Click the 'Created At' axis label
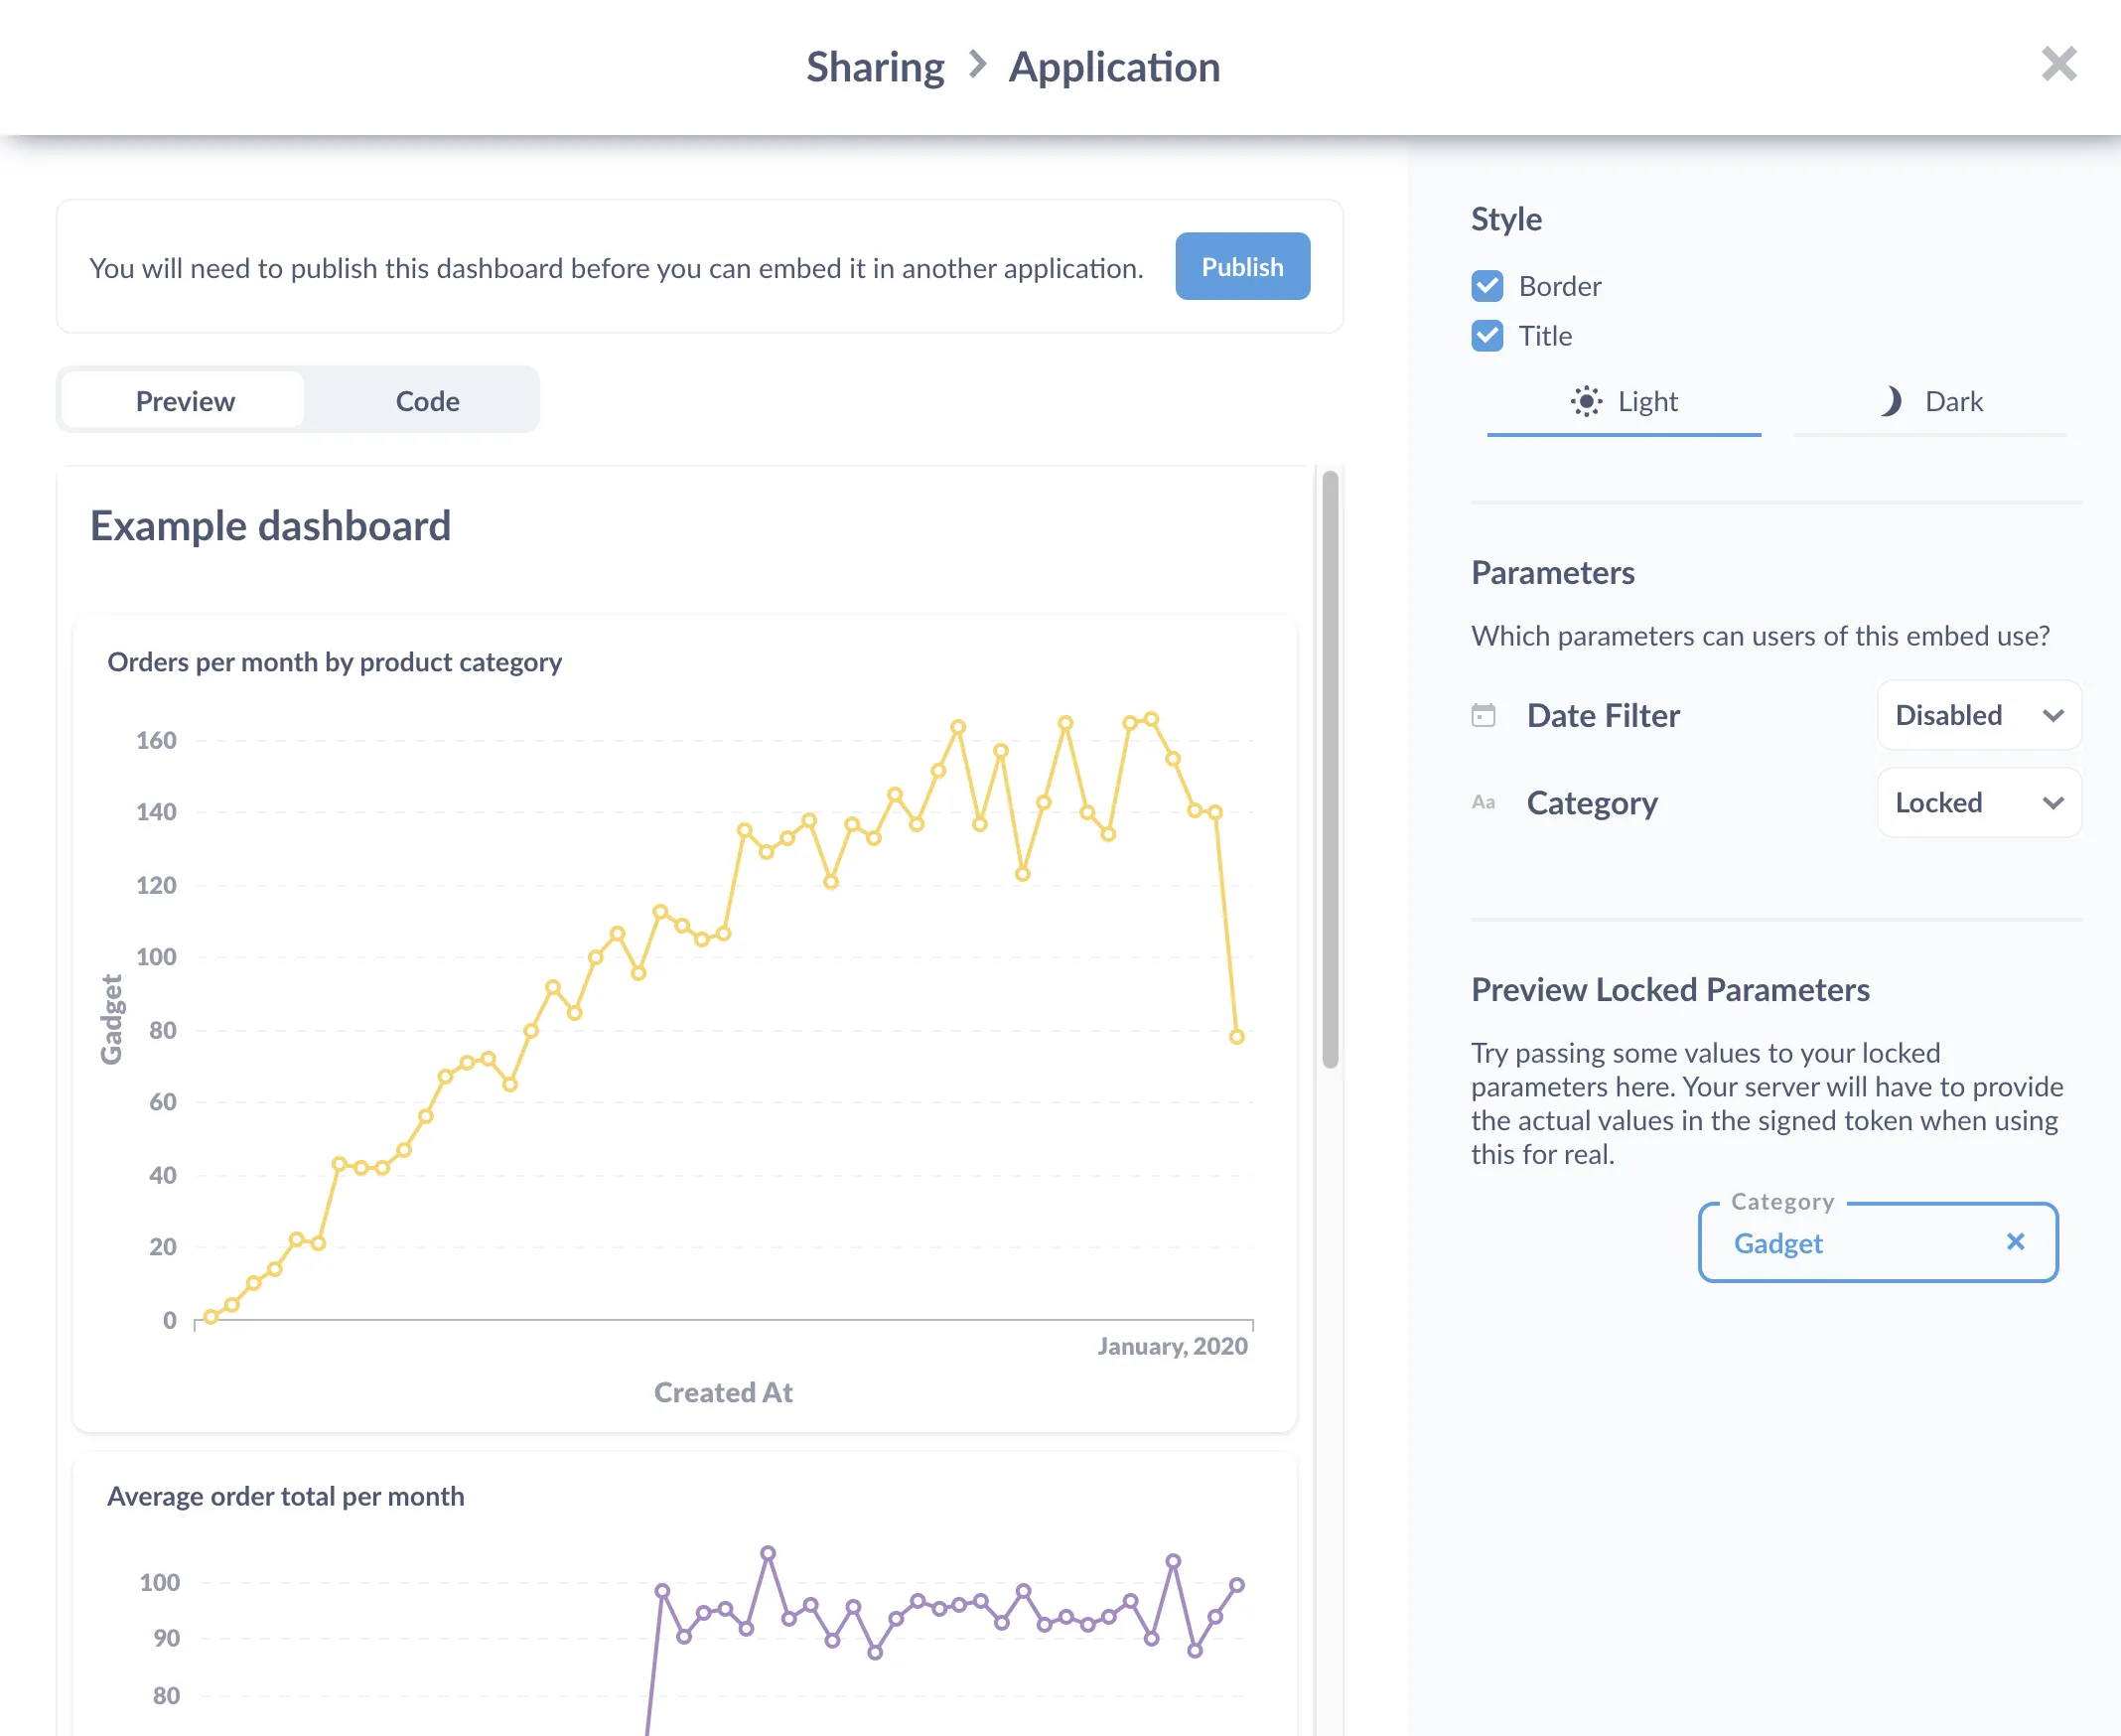This screenshot has width=2121, height=1736. coord(723,1392)
